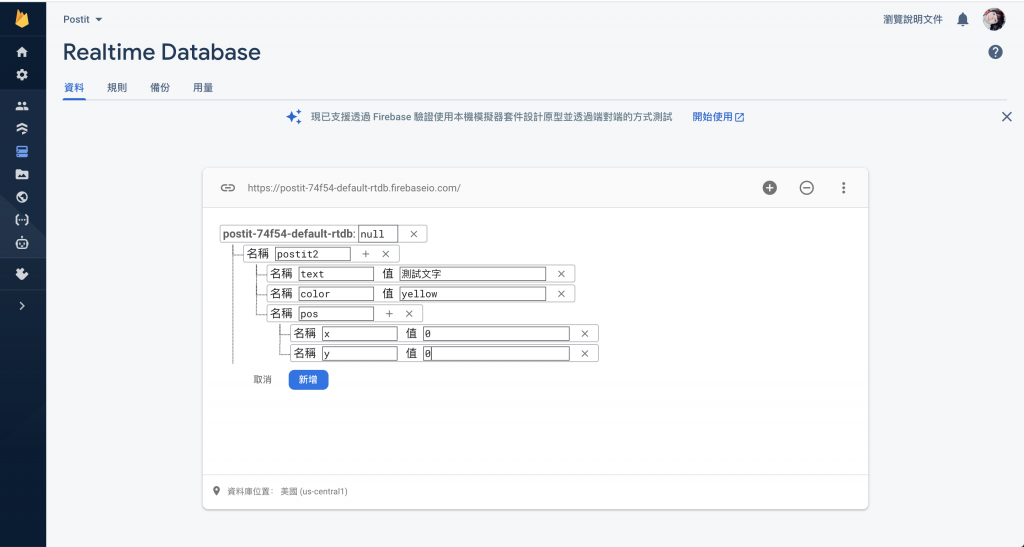Open Project Overview home icon
The height and width of the screenshot is (547, 1024).
(22, 52)
